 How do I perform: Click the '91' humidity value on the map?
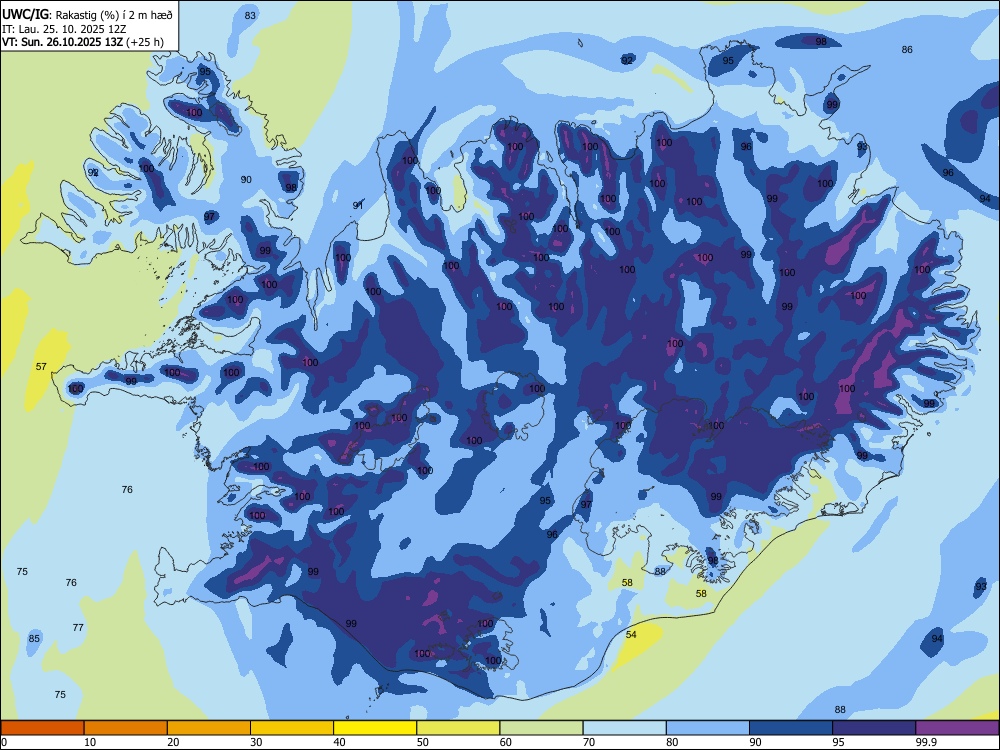pyautogui.click(x=358, y=205)
